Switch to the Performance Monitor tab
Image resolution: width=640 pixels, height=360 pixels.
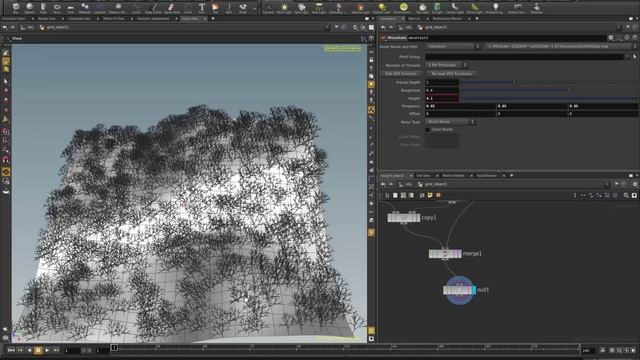[x=447, y=18]
